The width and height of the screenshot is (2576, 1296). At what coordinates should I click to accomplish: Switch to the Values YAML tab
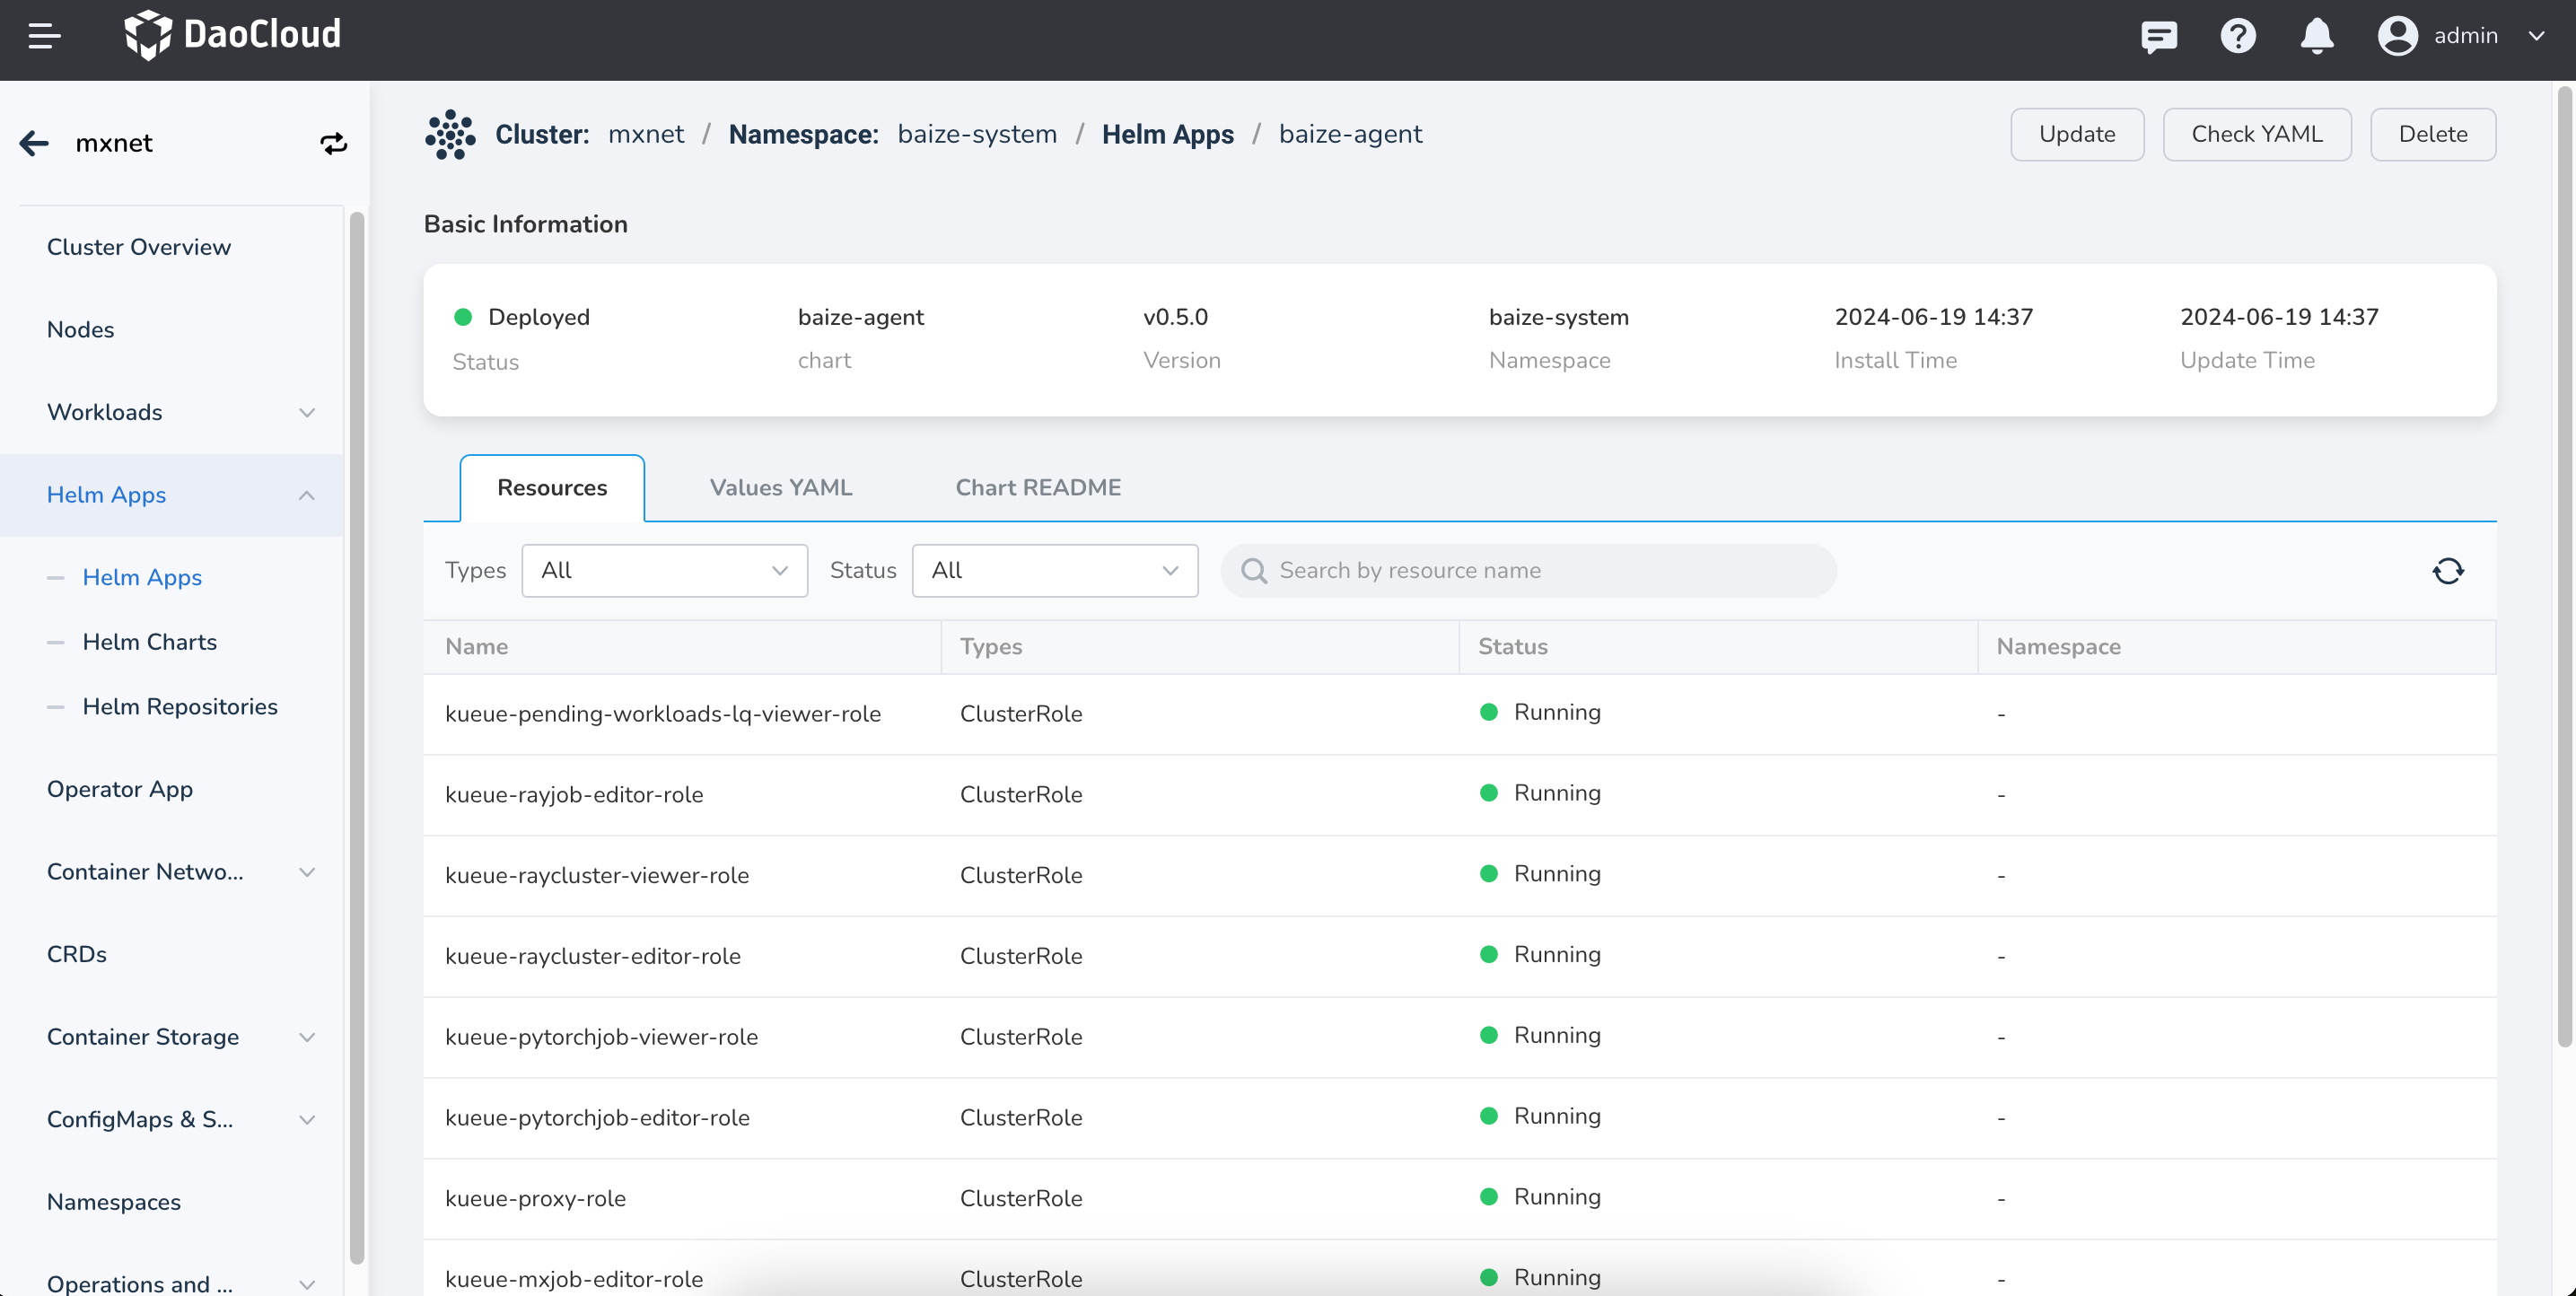(780, 487)
